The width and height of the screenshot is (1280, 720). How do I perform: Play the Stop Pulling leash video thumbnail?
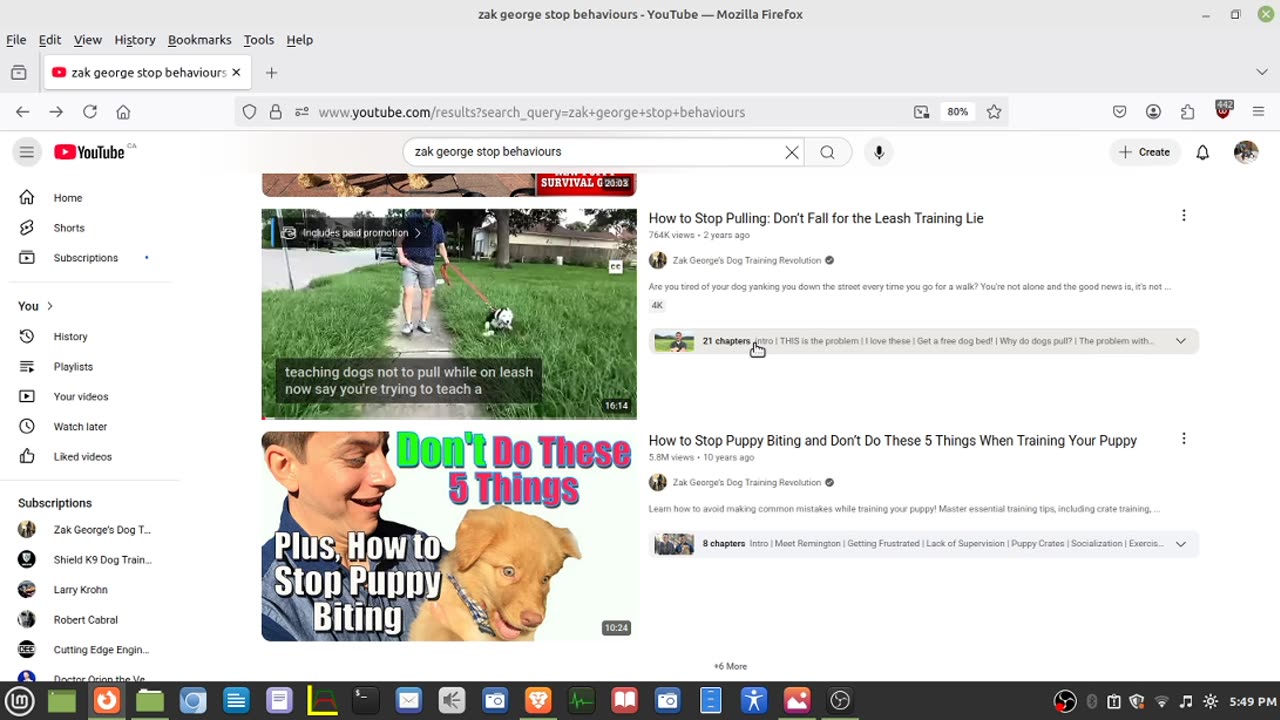[x=449, y=314]
